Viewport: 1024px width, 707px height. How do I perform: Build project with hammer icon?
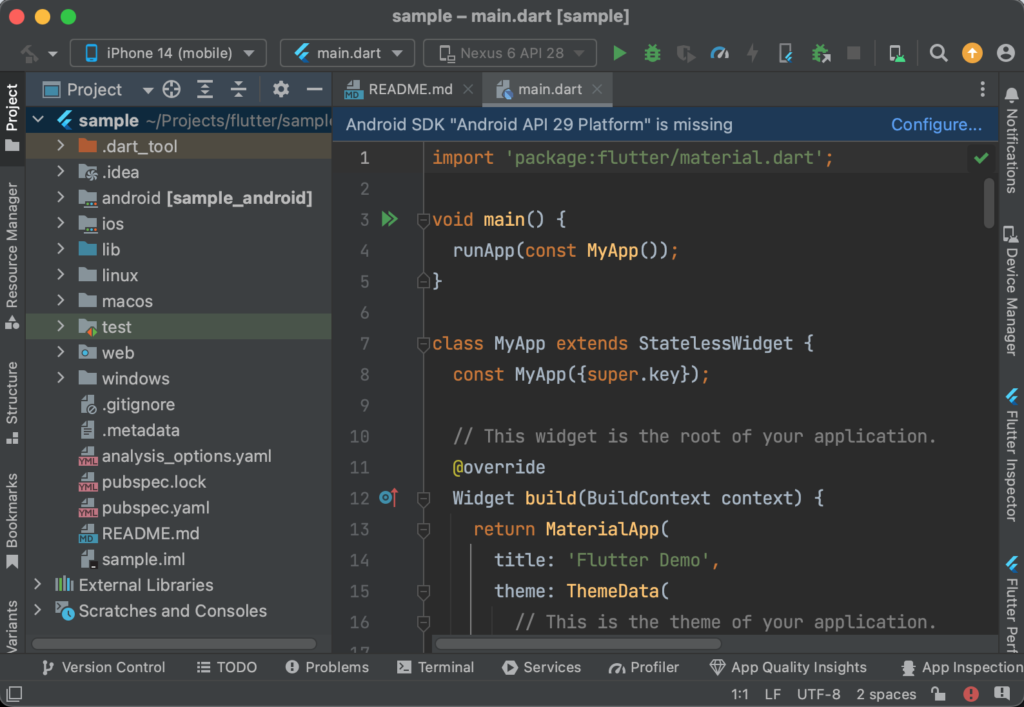coord(28,53)
